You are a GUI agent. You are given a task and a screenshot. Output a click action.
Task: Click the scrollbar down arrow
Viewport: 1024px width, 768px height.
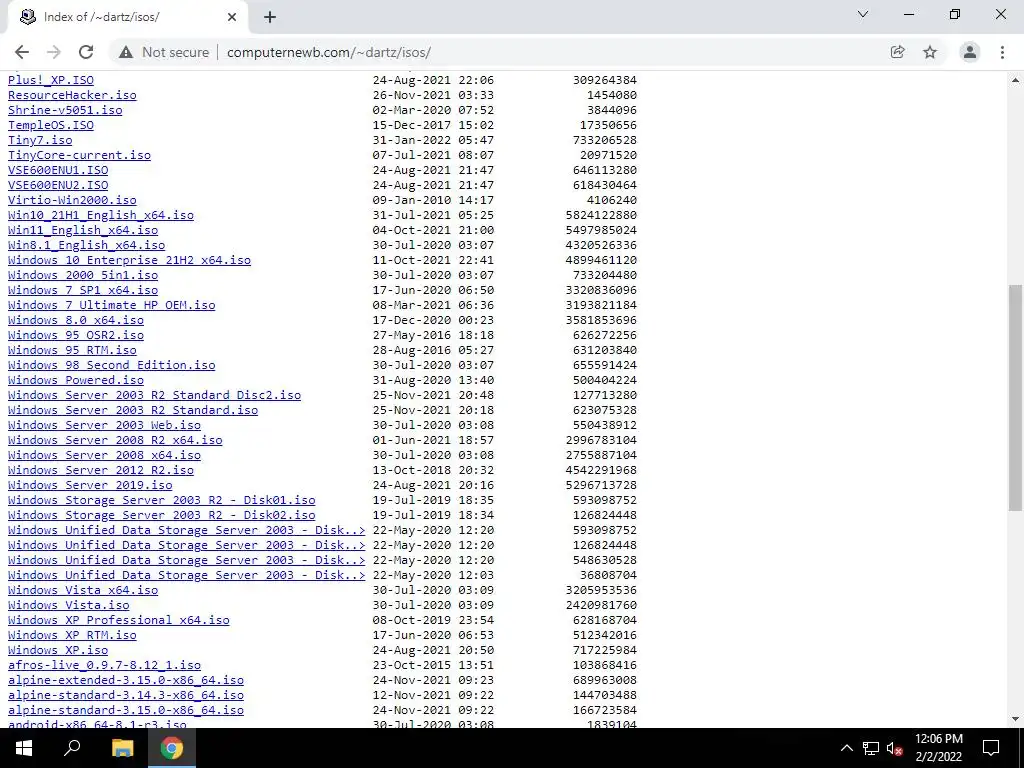[1015, 719]
